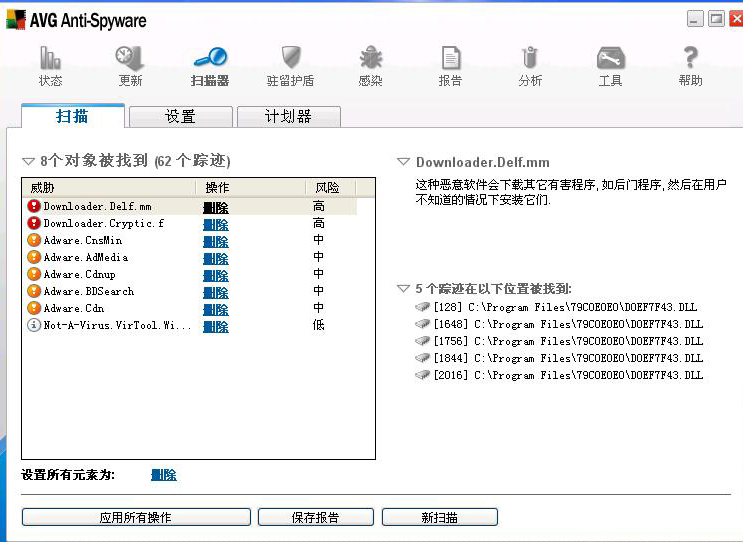Click the memory chip icon beside trace [1648]
Screen dimensions: 743x542
(x=422, y=324)
